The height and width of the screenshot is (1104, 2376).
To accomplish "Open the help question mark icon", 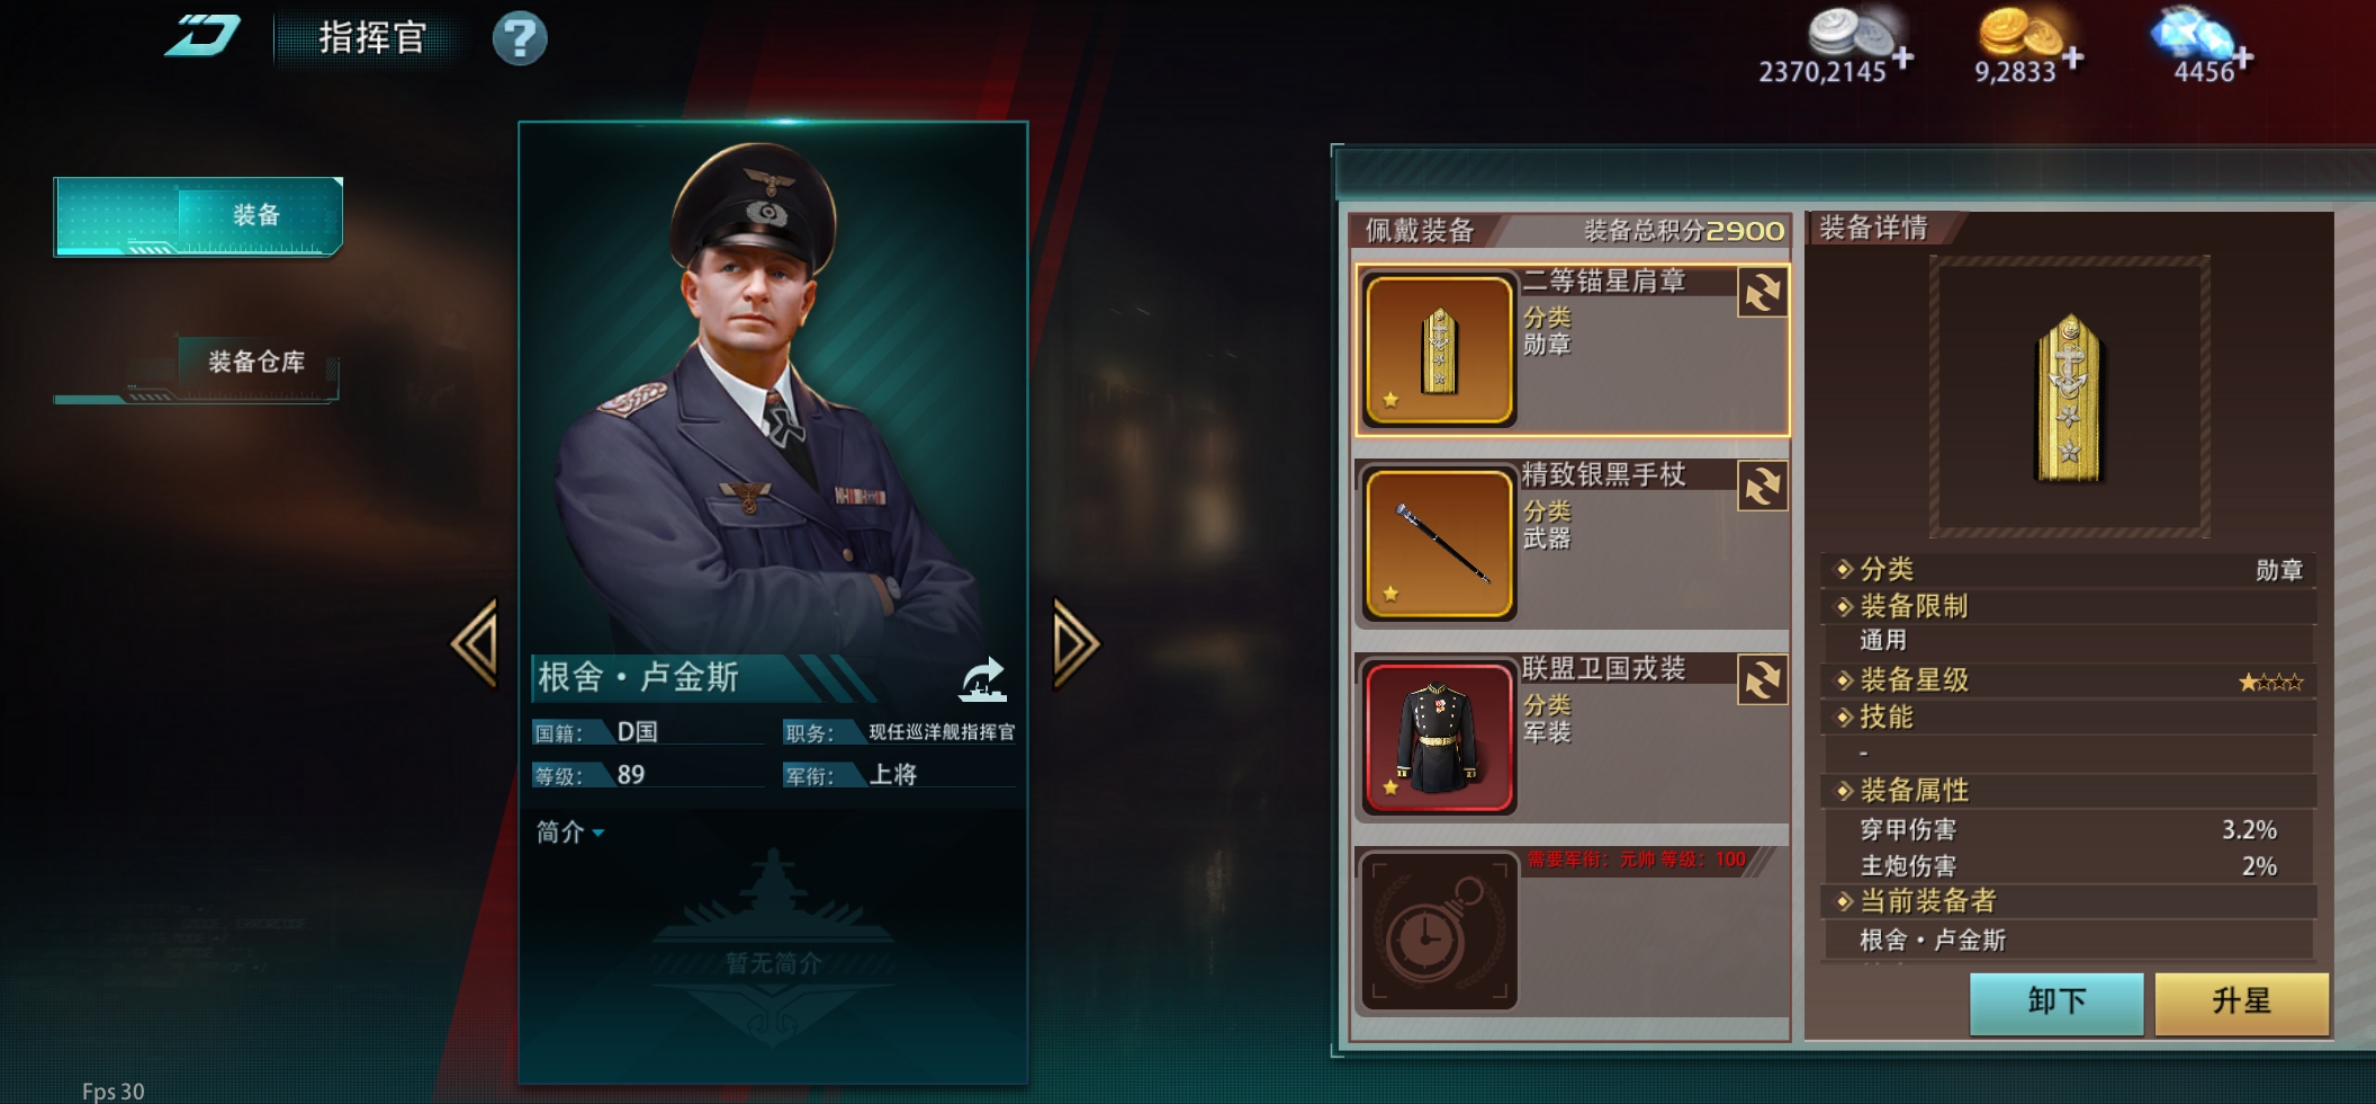I will pos(519,39).
